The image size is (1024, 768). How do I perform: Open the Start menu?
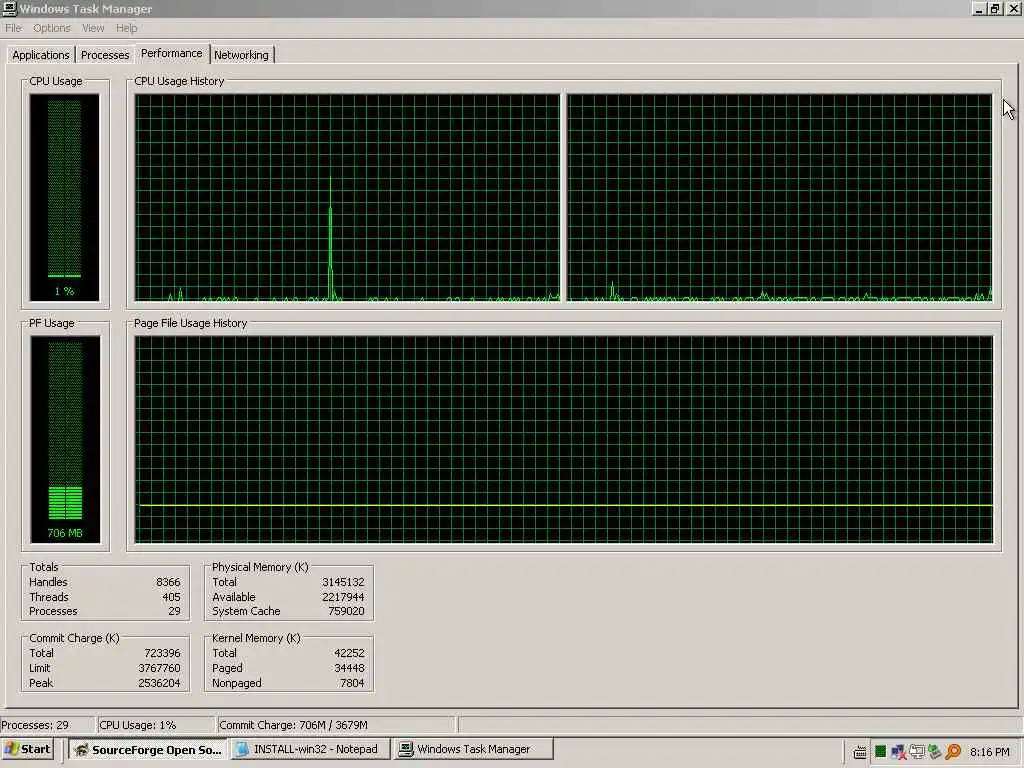coord(27,749)
